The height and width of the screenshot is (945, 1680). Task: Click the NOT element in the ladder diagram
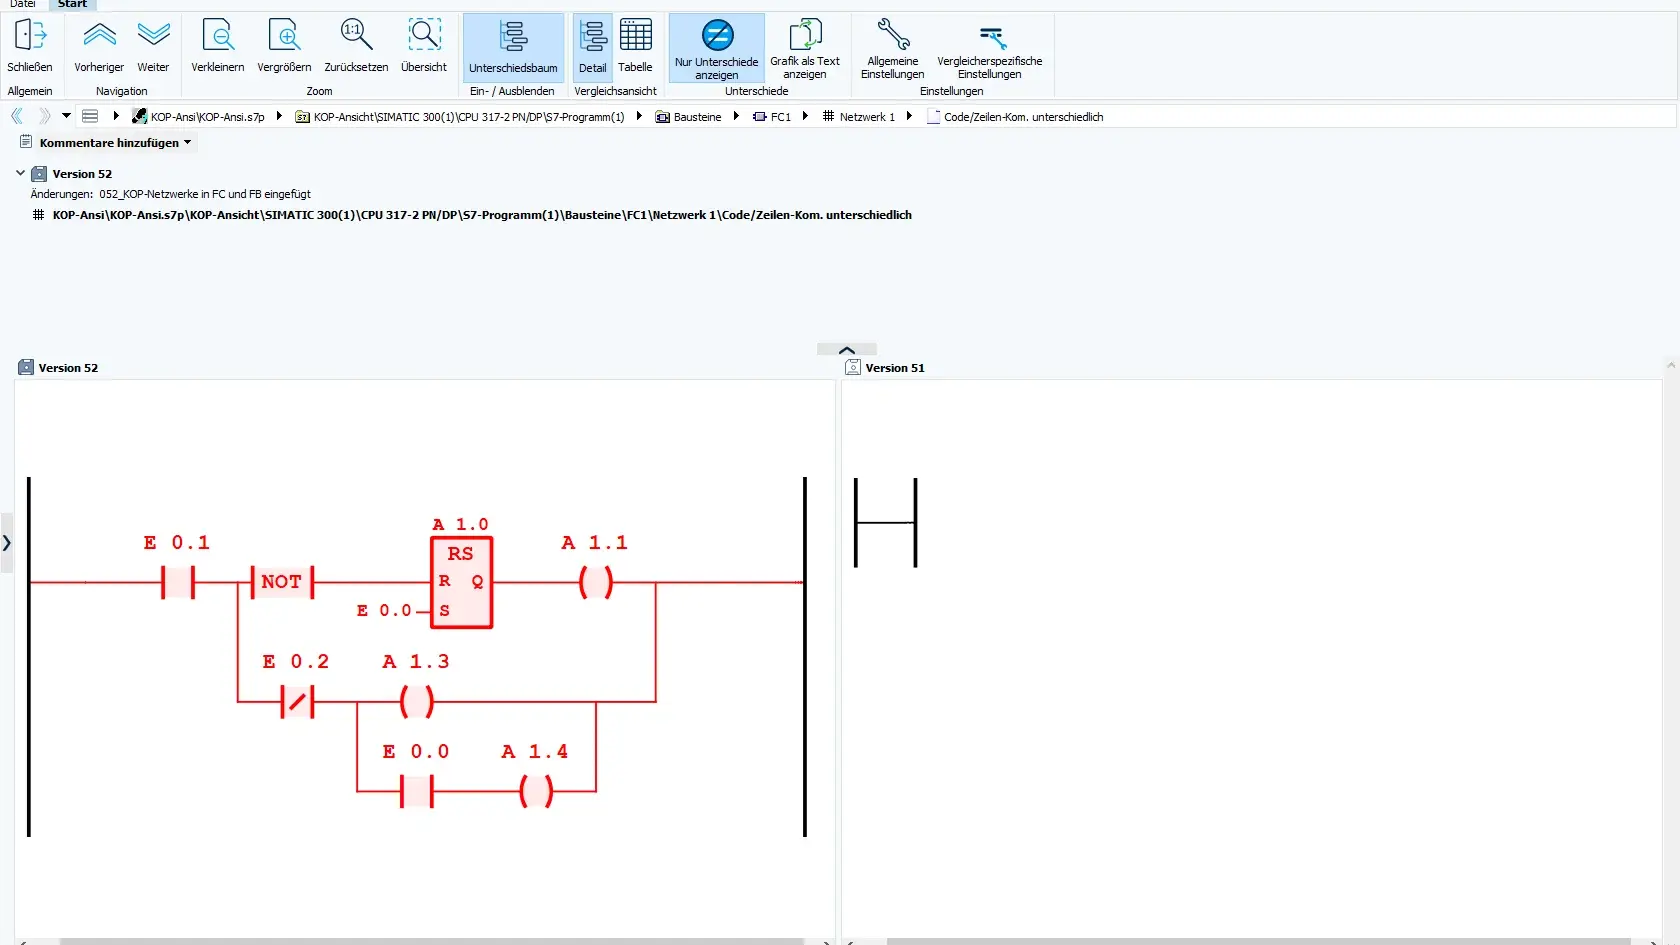tap(282, 581)
